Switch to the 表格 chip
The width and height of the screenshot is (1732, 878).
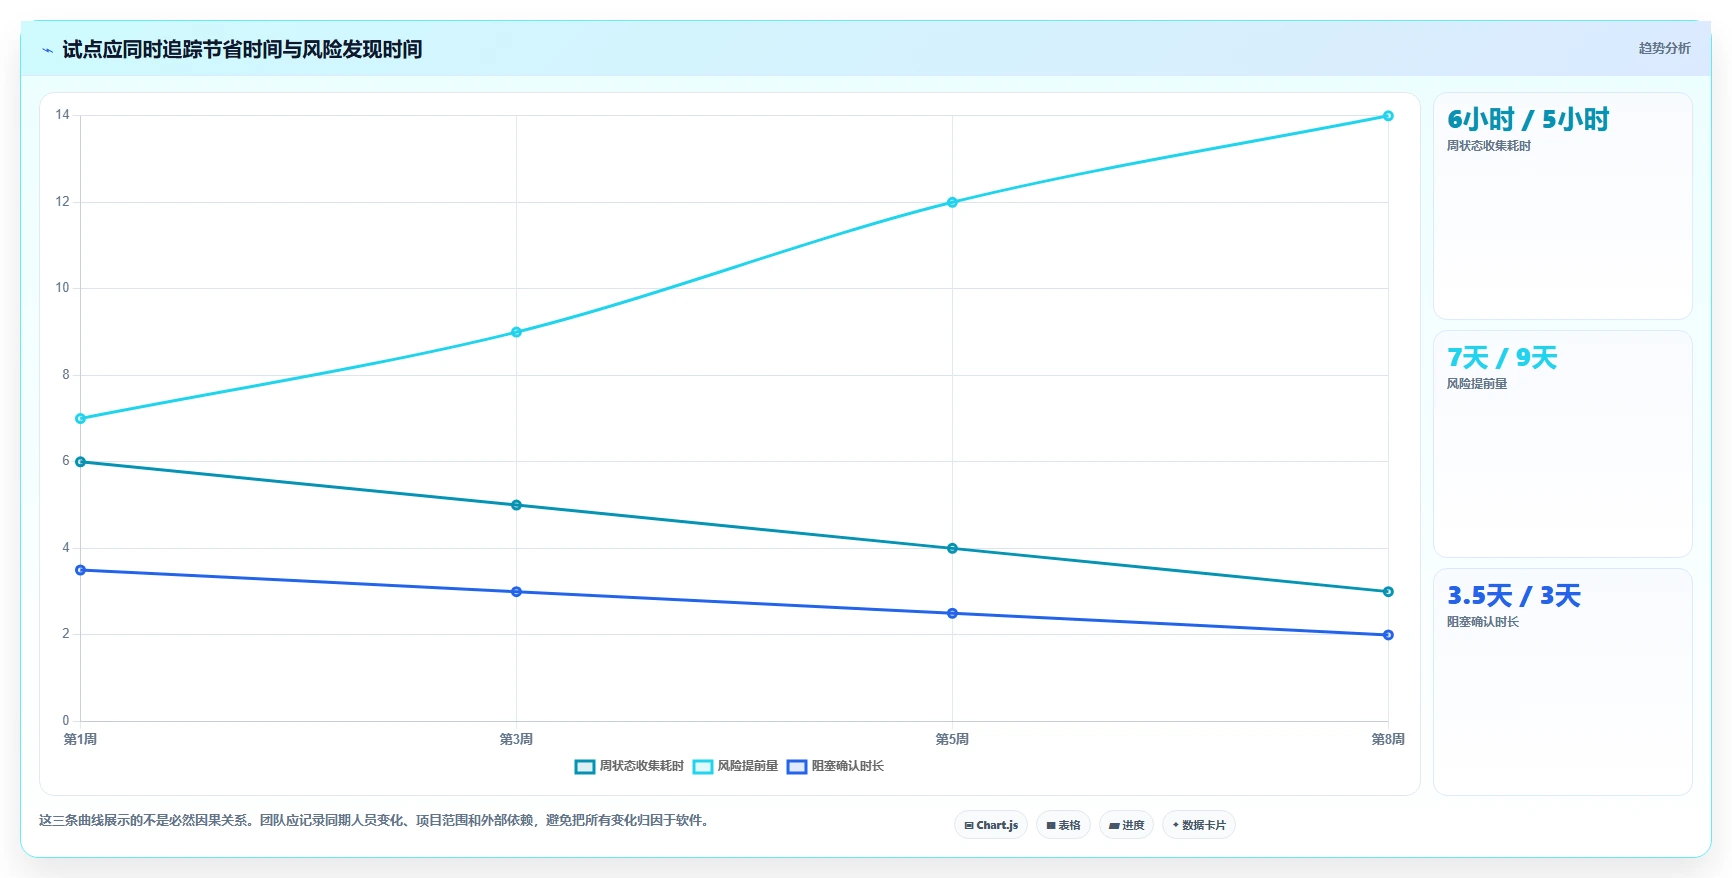[x=1063, y=825]
